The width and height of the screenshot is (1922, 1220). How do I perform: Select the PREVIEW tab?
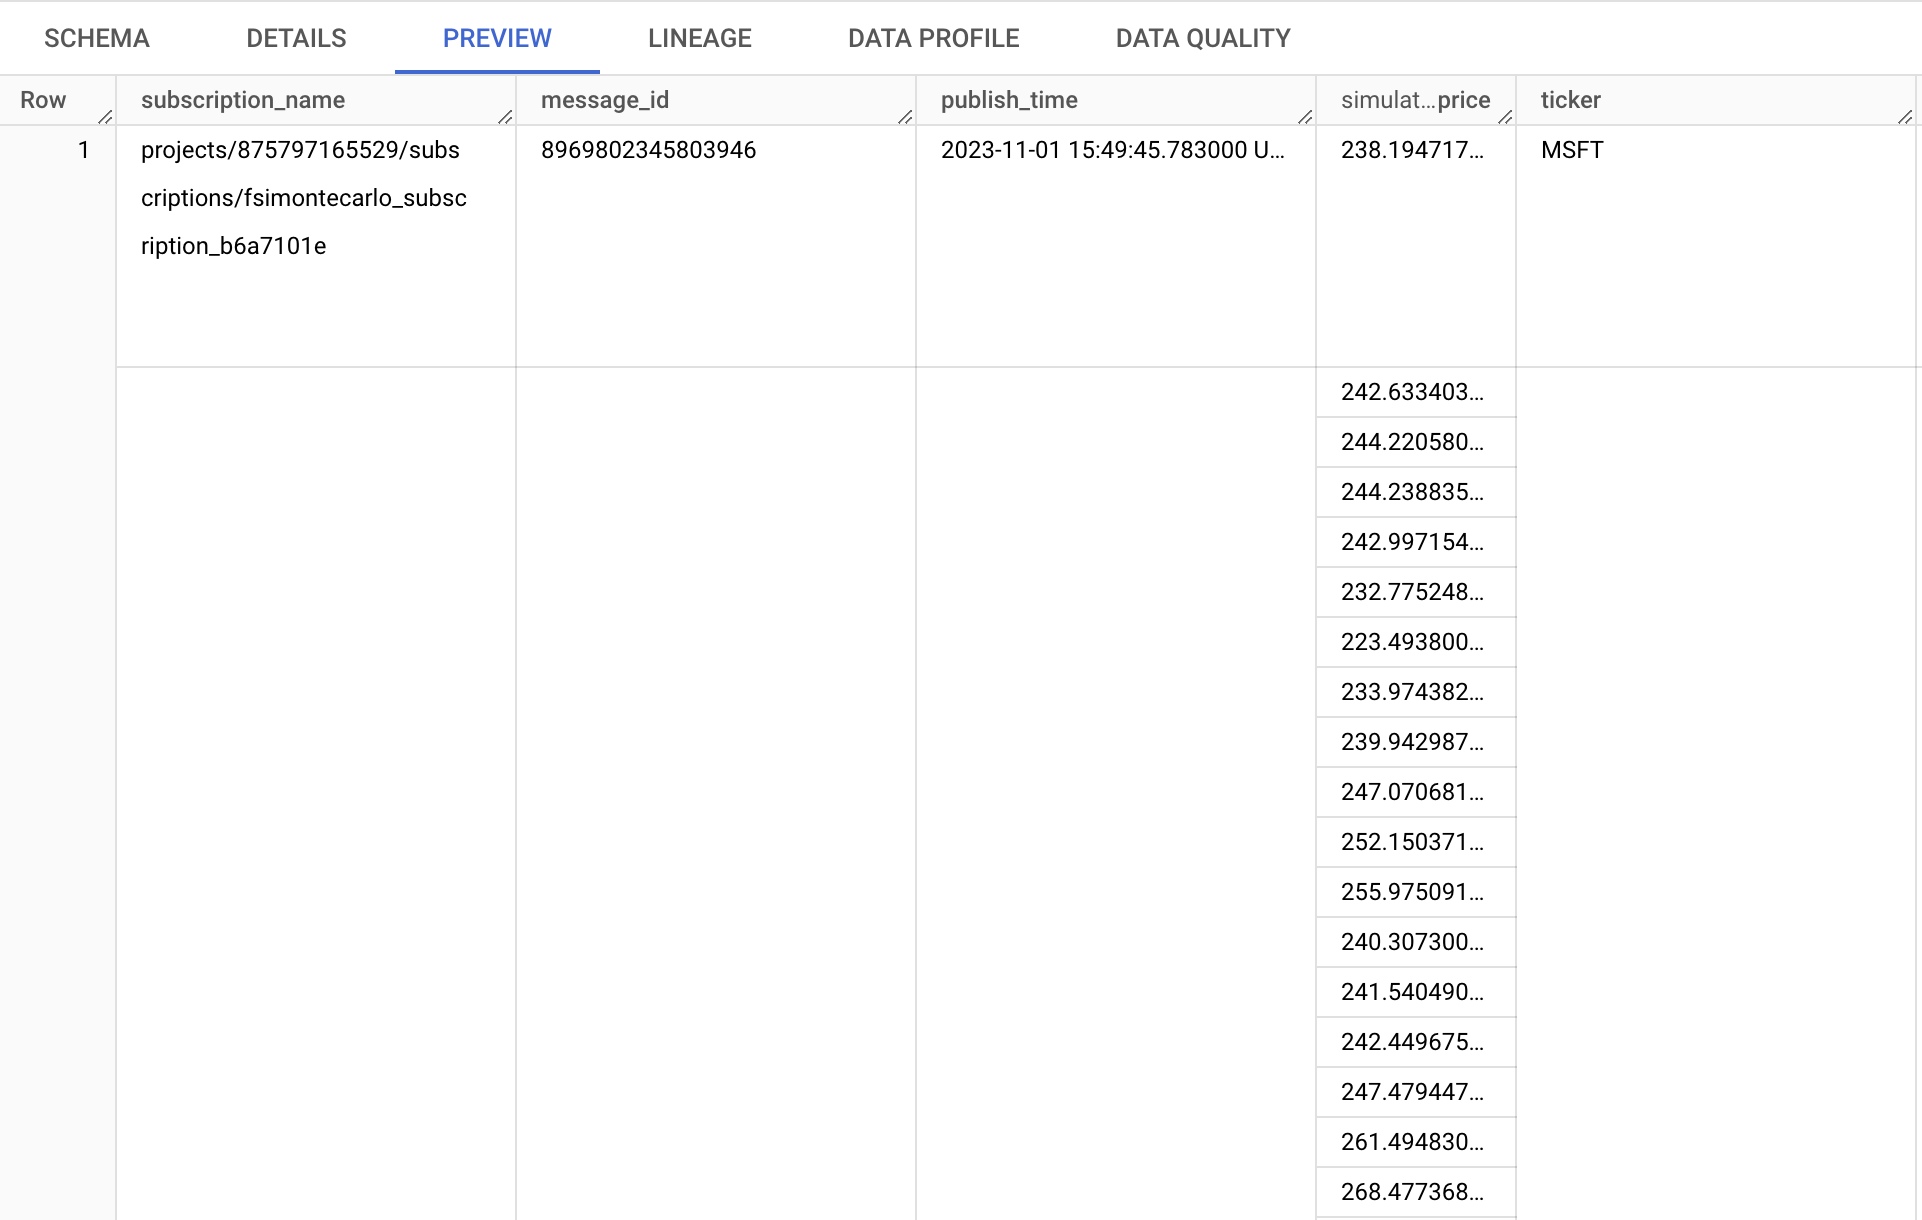tap(497, 38)
